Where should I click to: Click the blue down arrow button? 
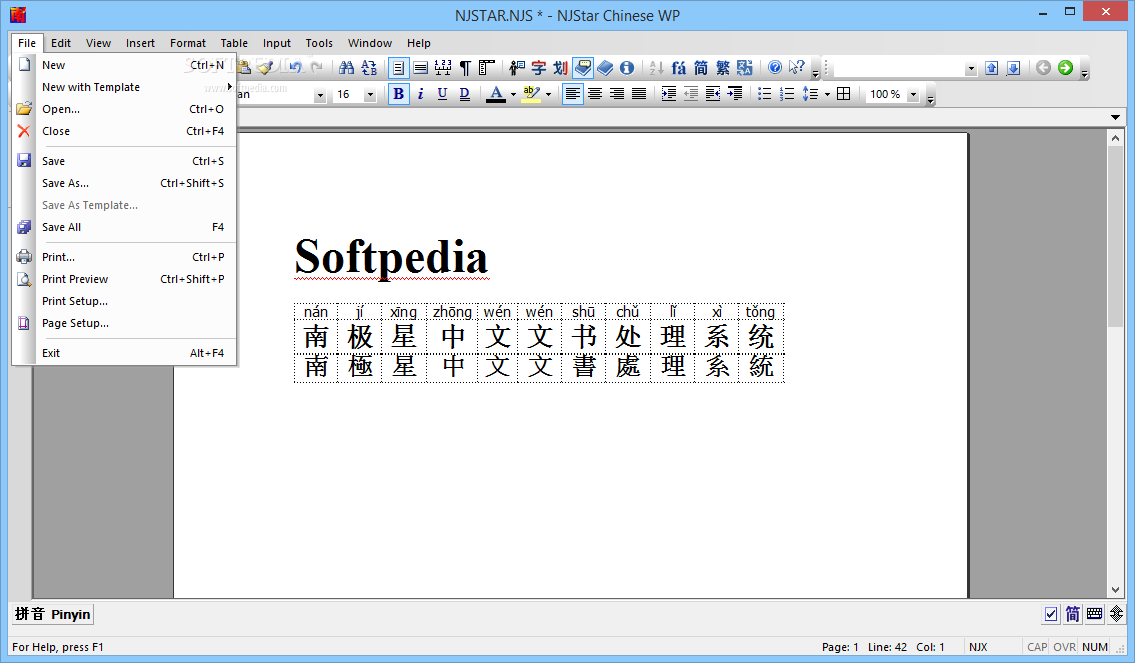1013,68
